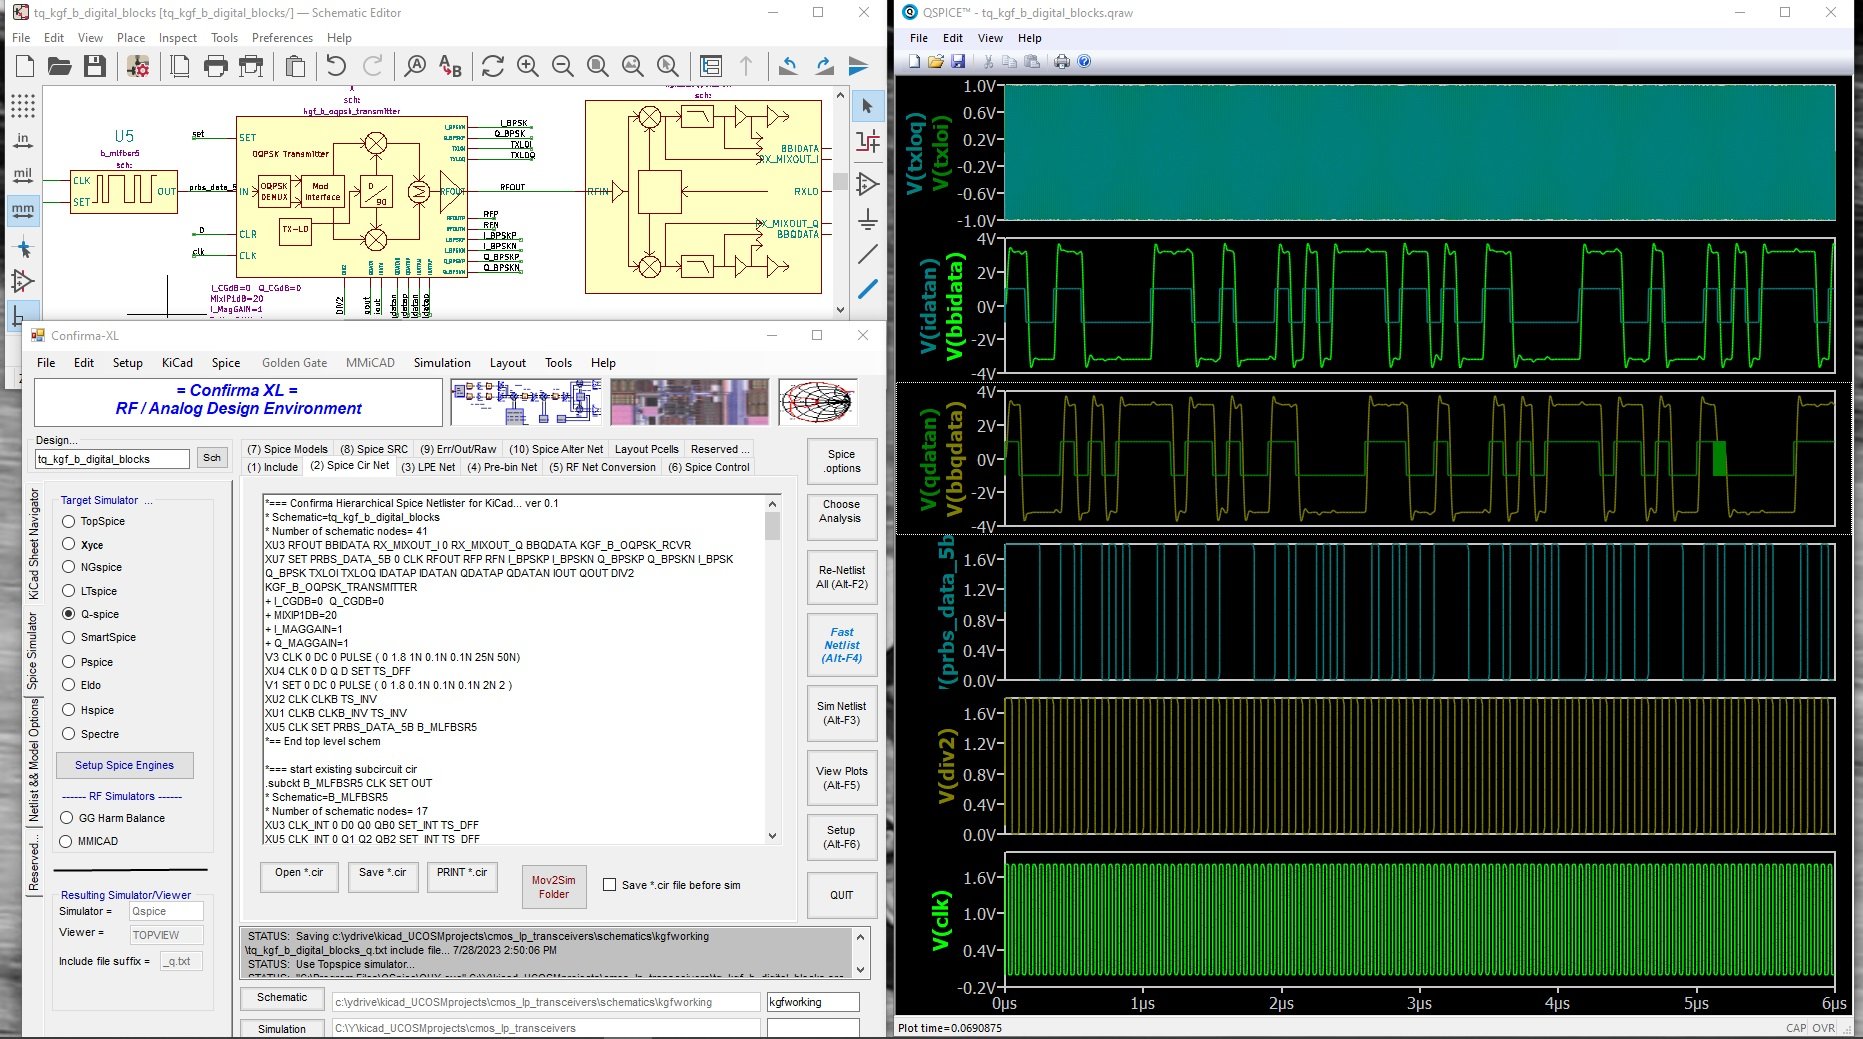Select the LTspice target simulator

click(69, 591)
